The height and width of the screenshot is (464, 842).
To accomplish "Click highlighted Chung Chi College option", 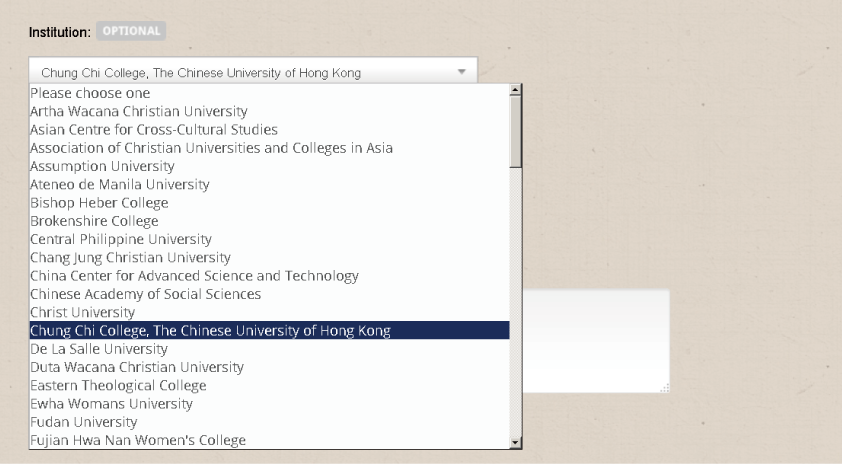I will pos(269,330).
